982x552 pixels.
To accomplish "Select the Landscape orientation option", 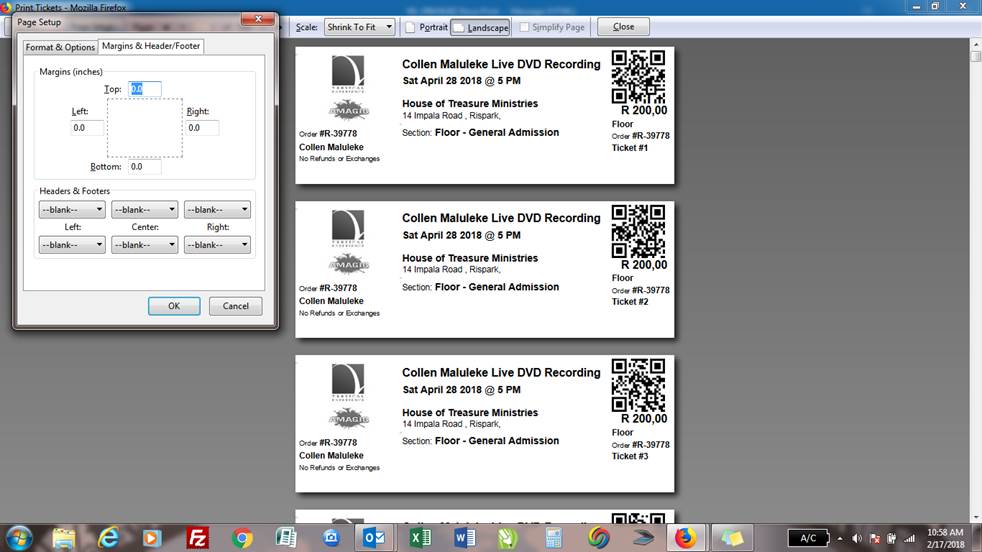I will (480, 28).
